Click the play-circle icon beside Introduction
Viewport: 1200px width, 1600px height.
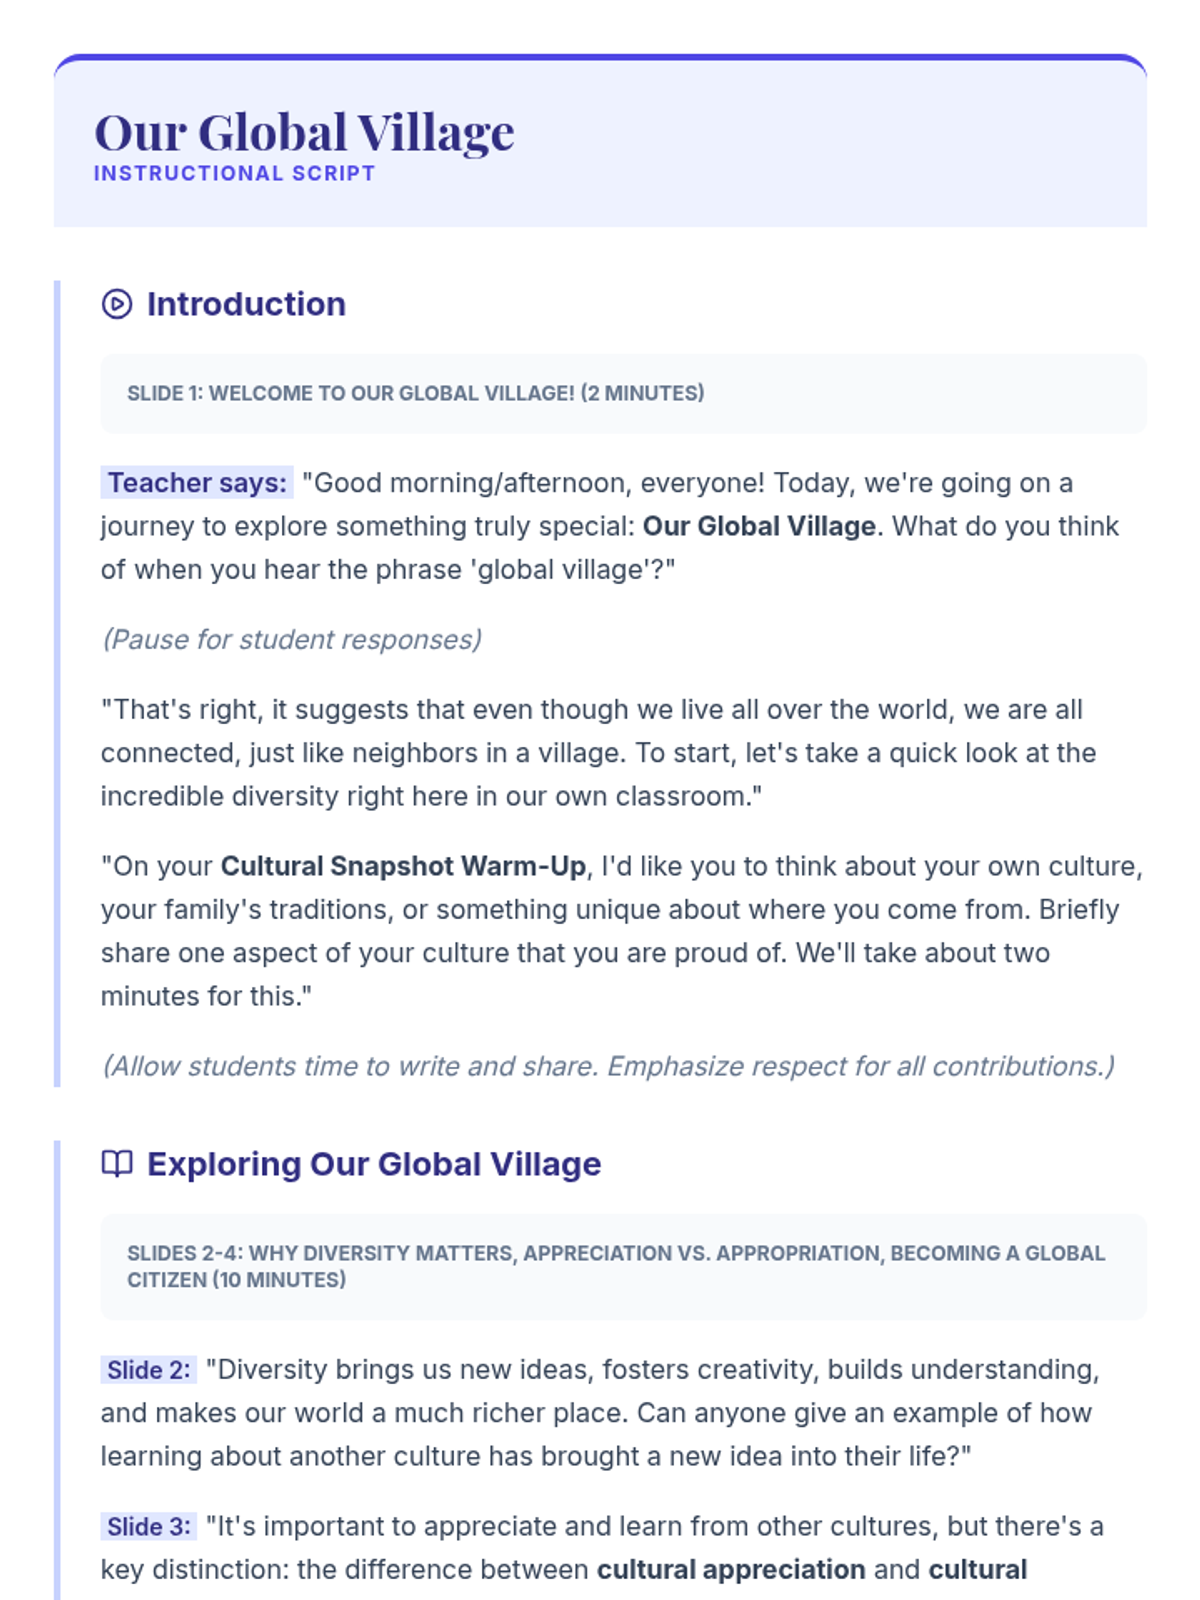tap(117, 304)
